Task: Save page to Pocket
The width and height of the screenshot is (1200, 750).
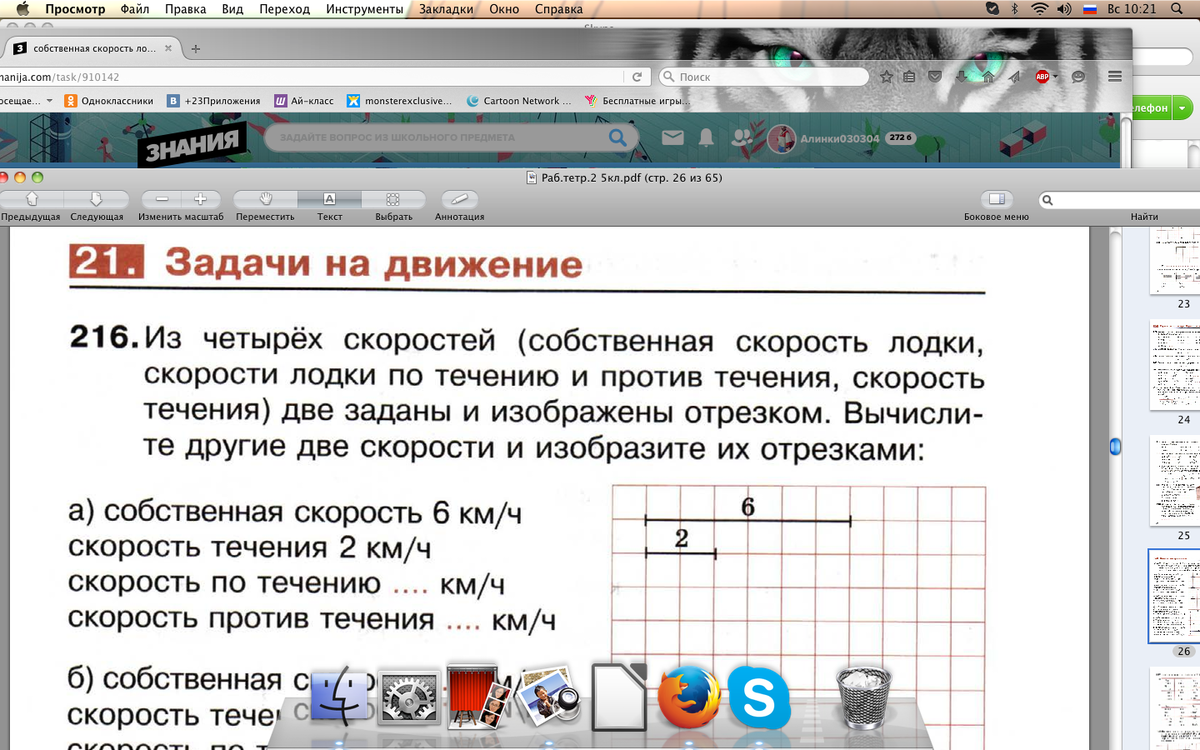Action: 935,76
